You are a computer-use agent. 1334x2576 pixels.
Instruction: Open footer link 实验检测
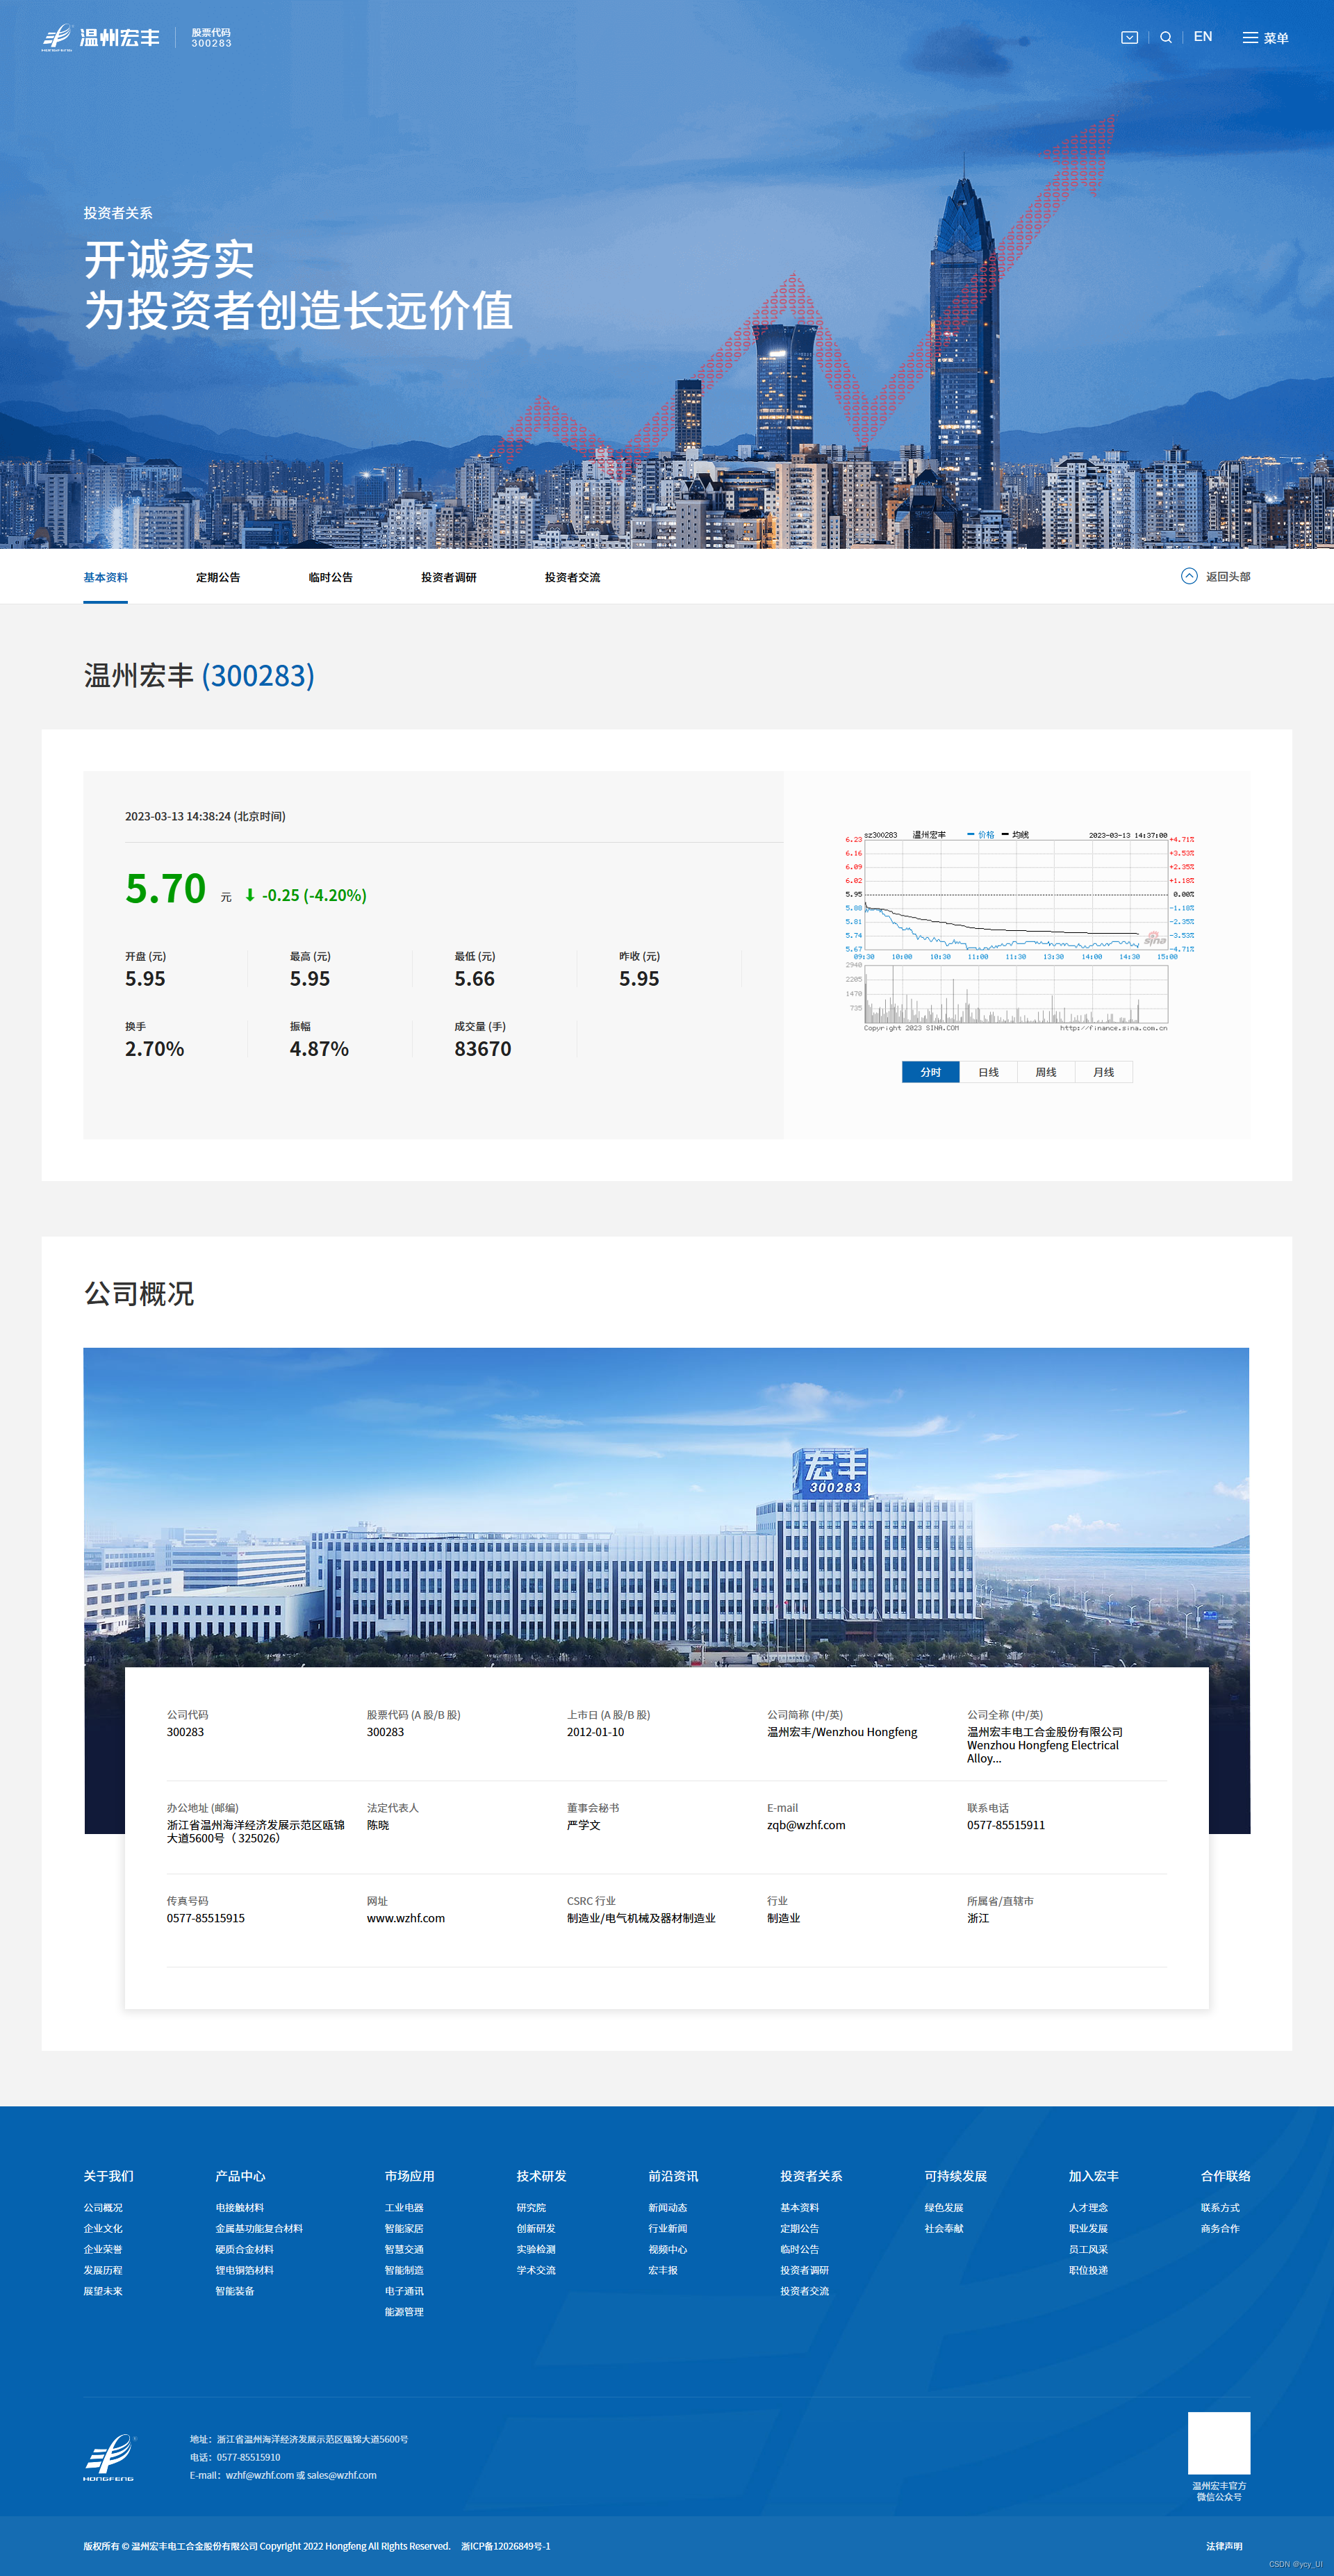tap(536, 2249)
